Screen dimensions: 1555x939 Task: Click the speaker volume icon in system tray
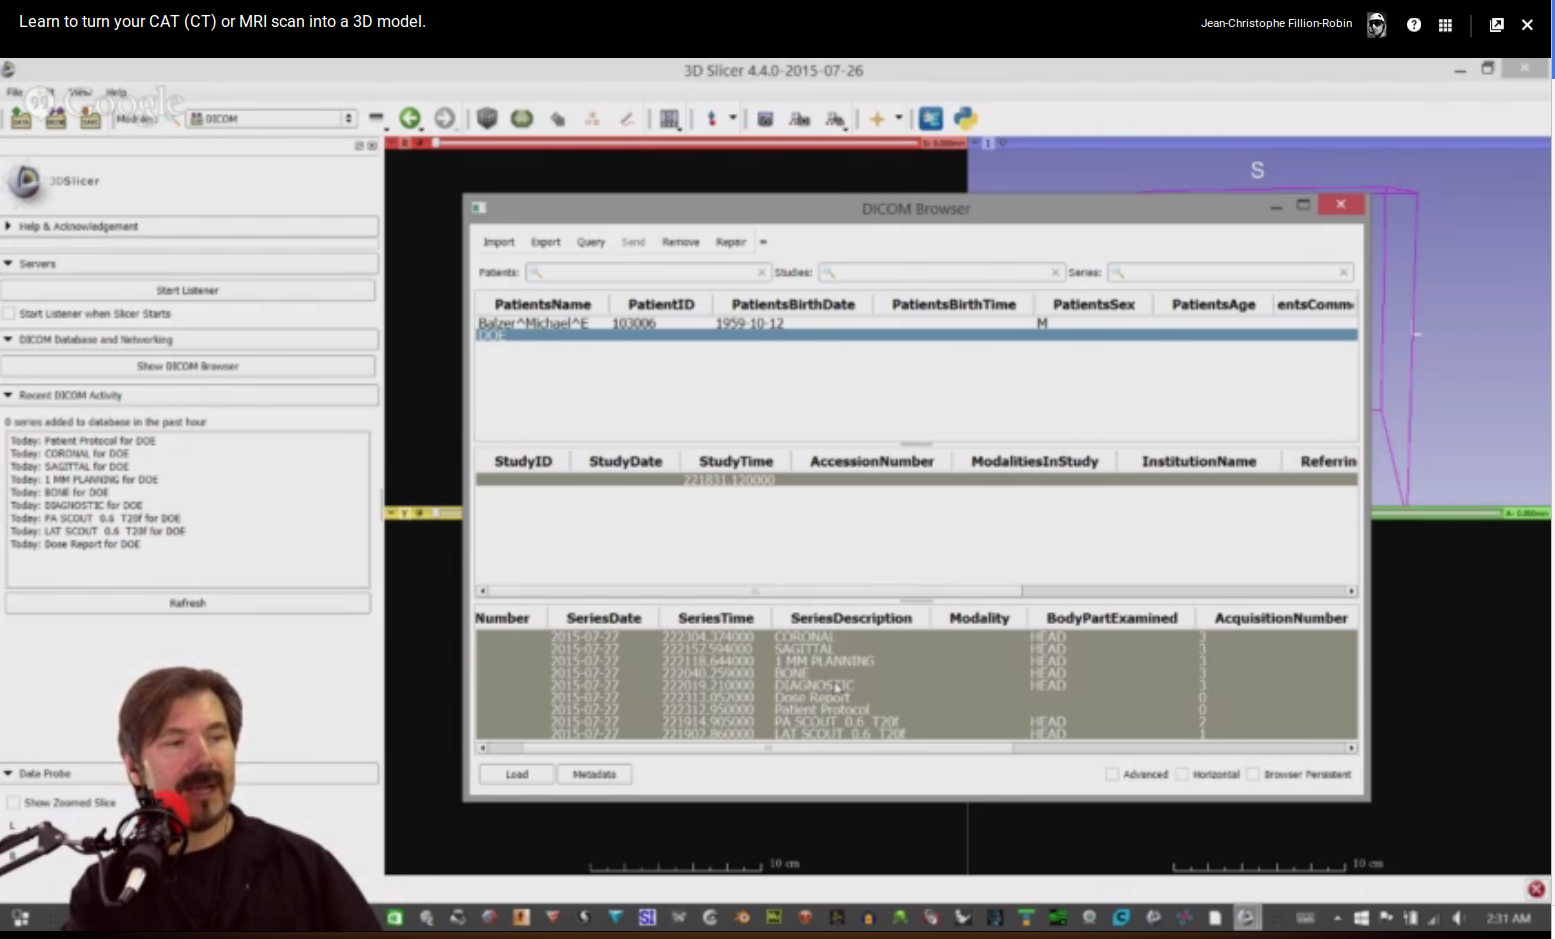1457,917
